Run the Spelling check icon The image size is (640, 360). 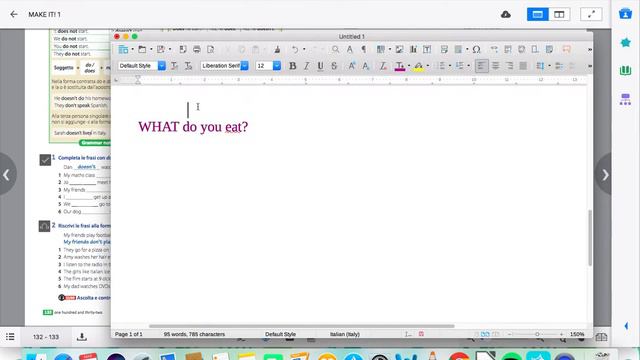(350, 49)
